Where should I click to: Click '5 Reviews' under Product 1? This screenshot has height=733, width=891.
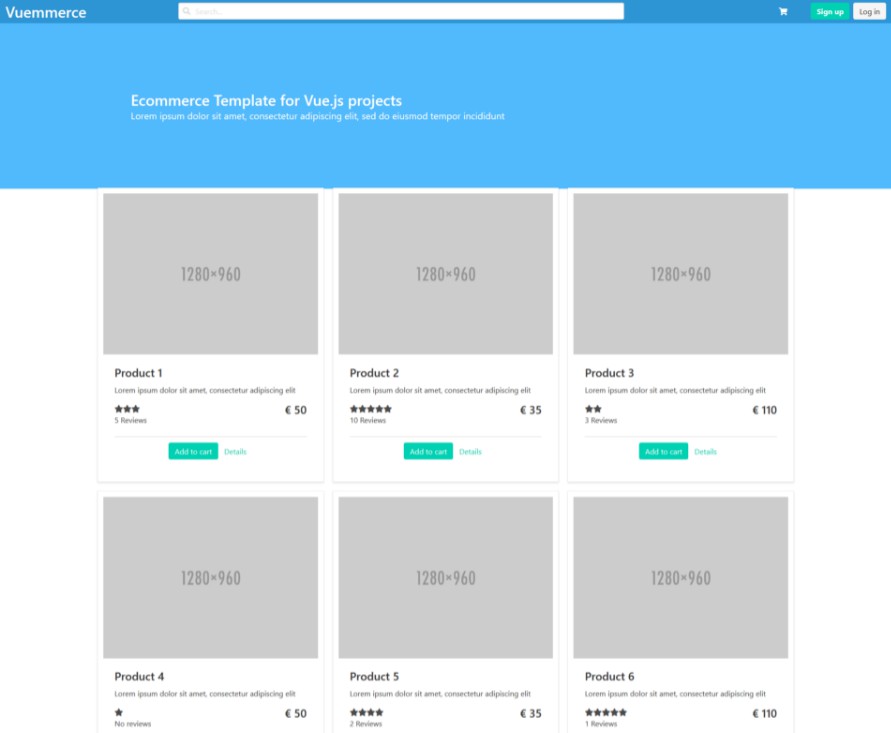(x=131, y=420)
